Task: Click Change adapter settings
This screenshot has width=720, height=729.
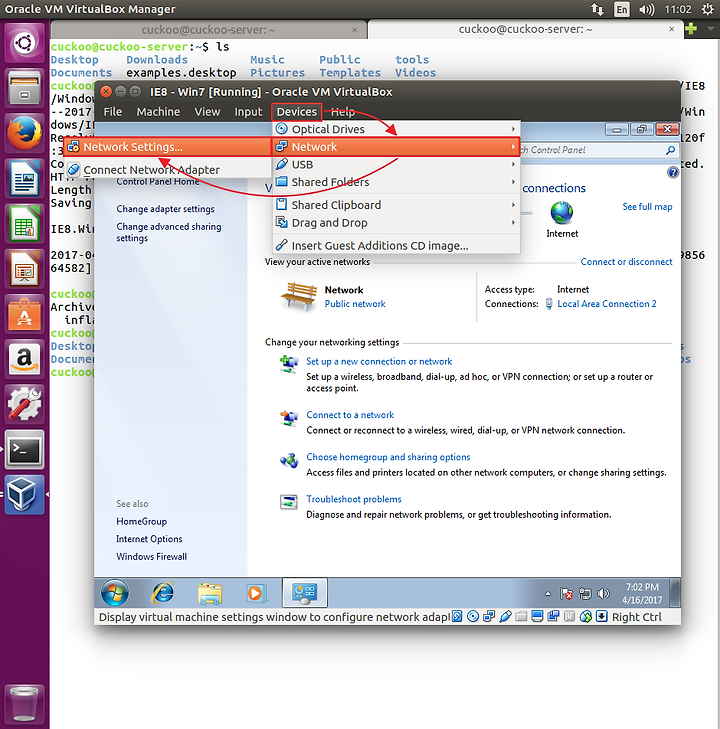Action: click(x=165, y=209)
